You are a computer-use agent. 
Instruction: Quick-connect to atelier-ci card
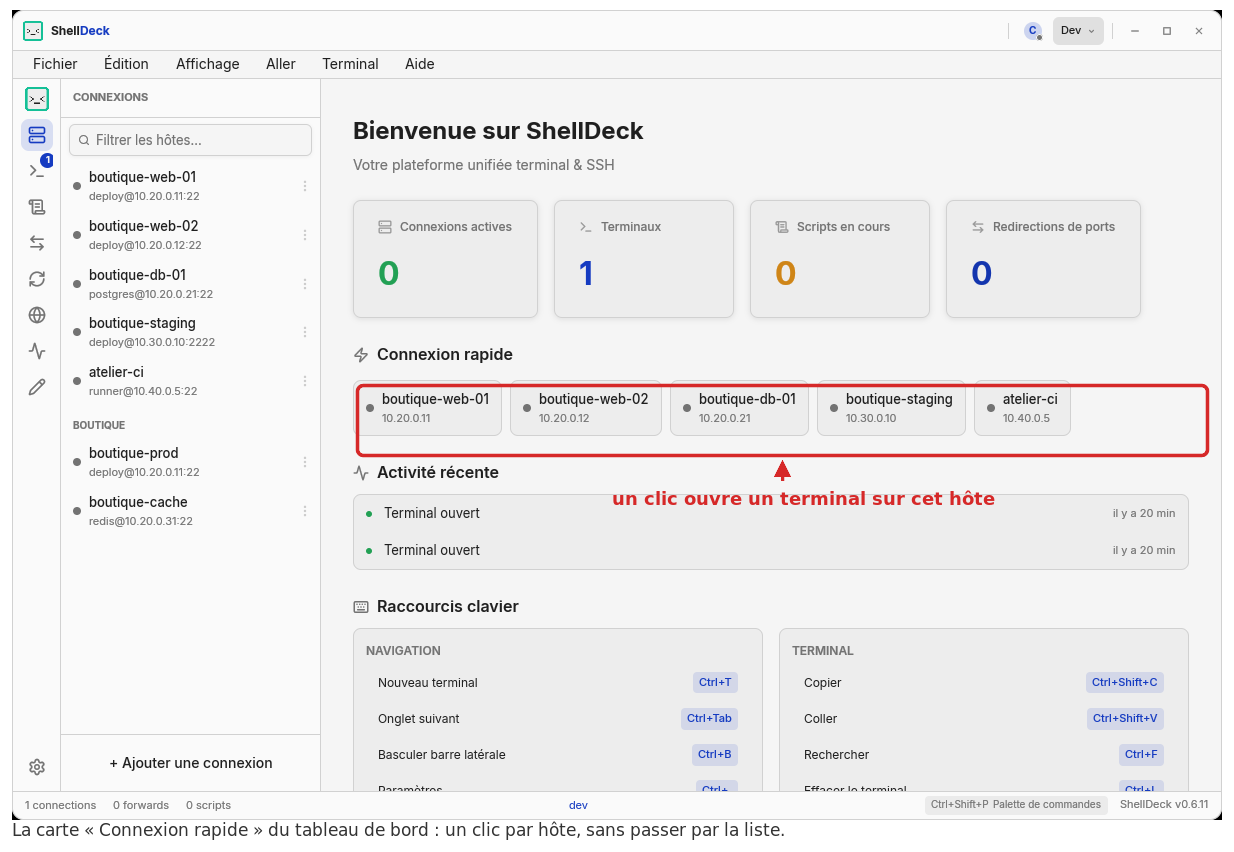1022,408
